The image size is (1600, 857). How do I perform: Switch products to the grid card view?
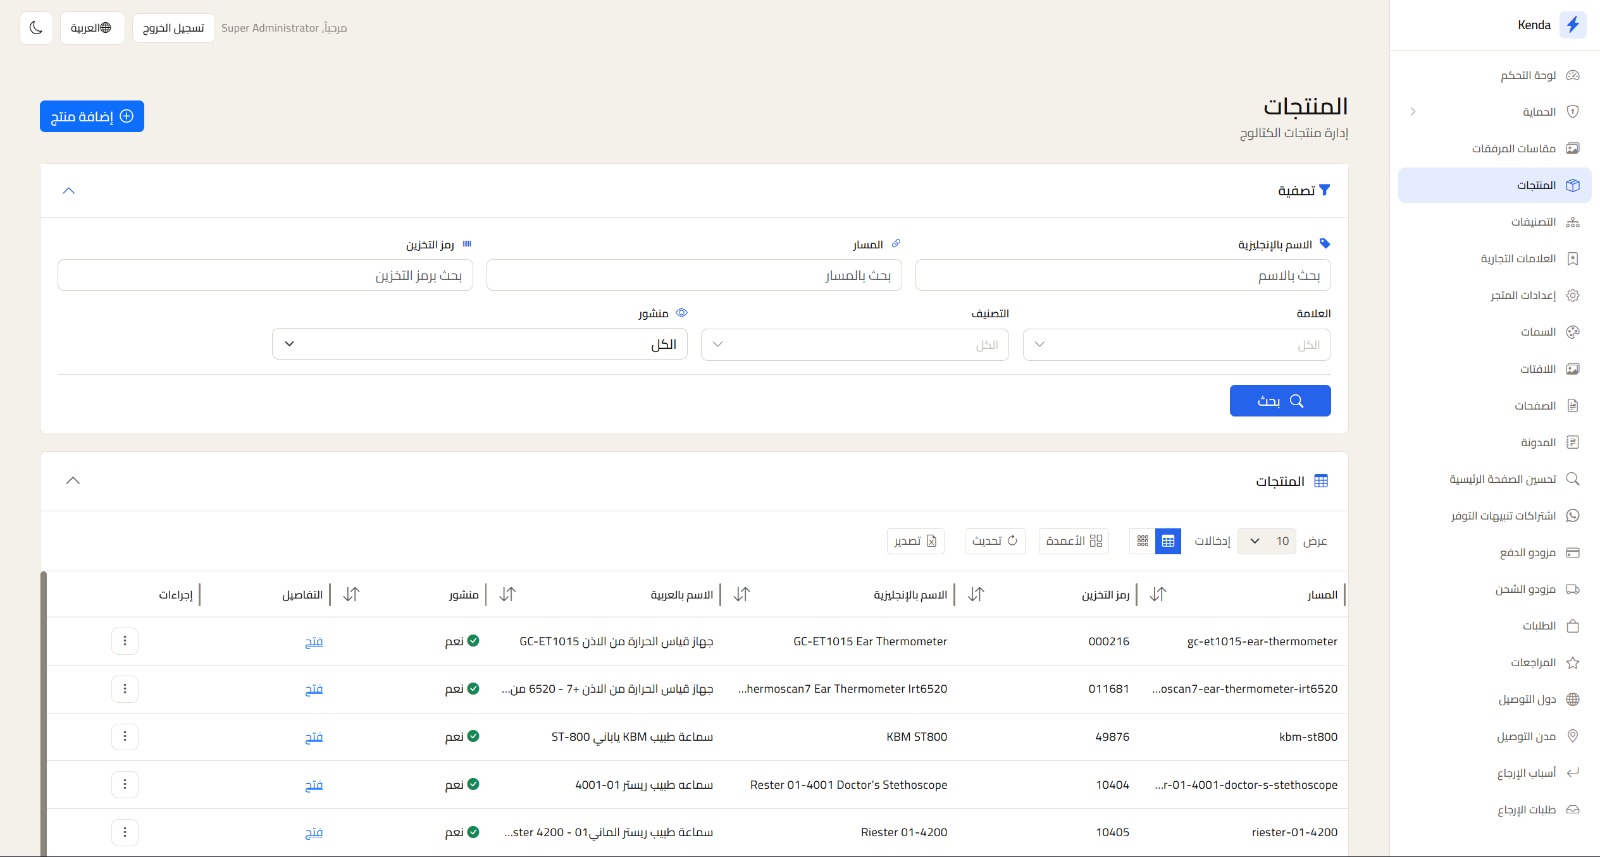(x=1142, y=541)
